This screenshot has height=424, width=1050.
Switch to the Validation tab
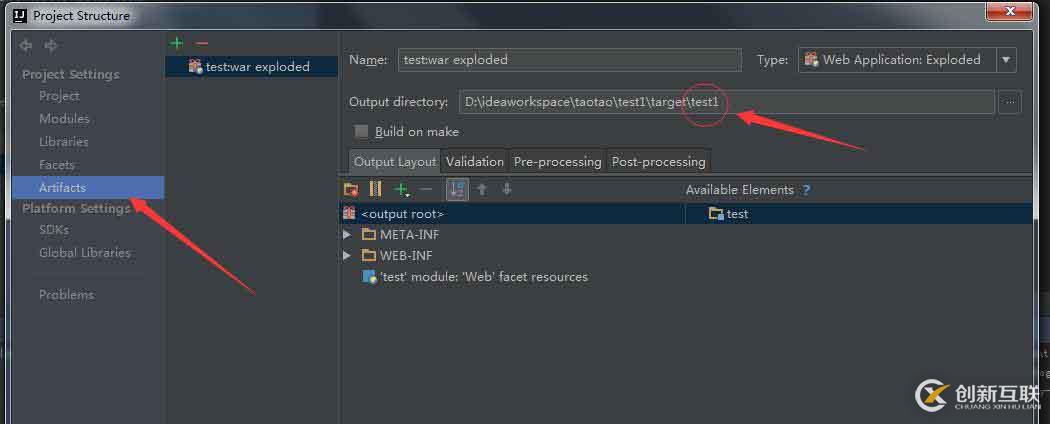click(475, 161)
